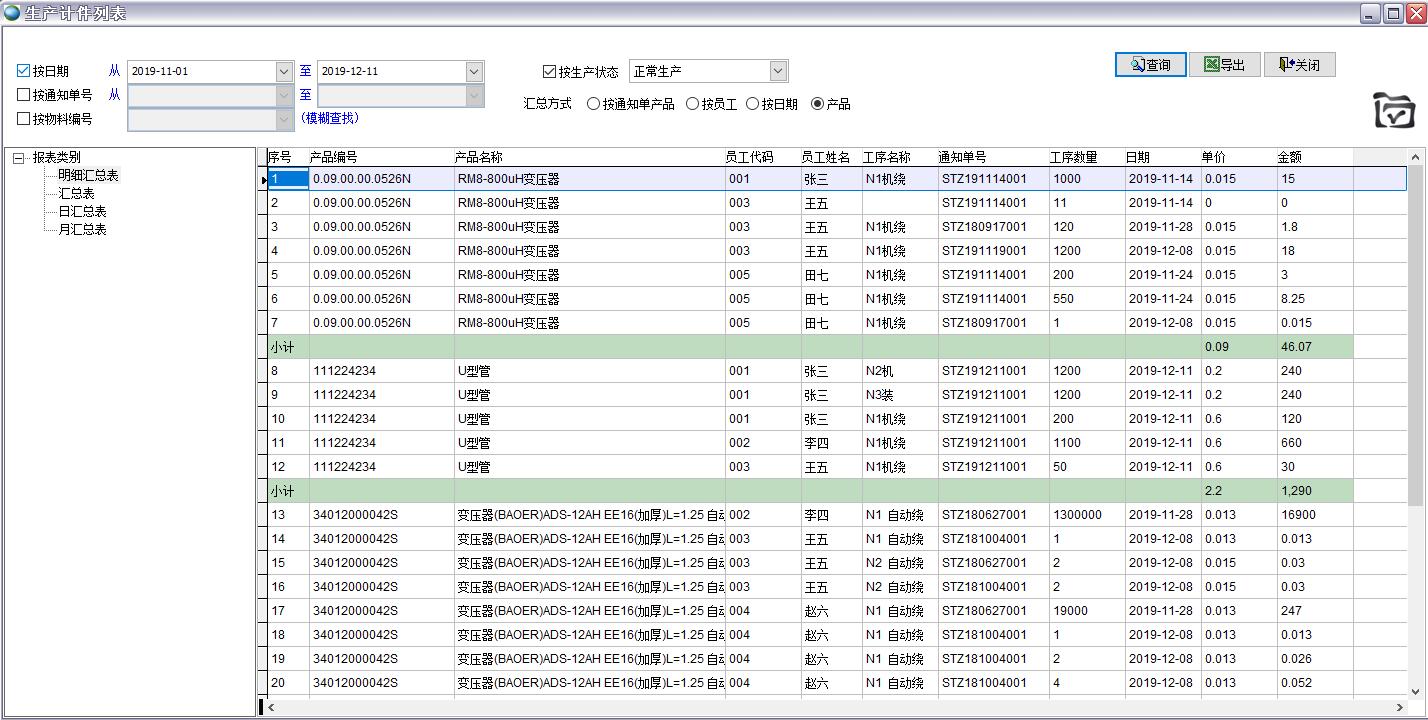
Task: Maximize the 生产计件列表 window
Action: tap(1392, 14)
